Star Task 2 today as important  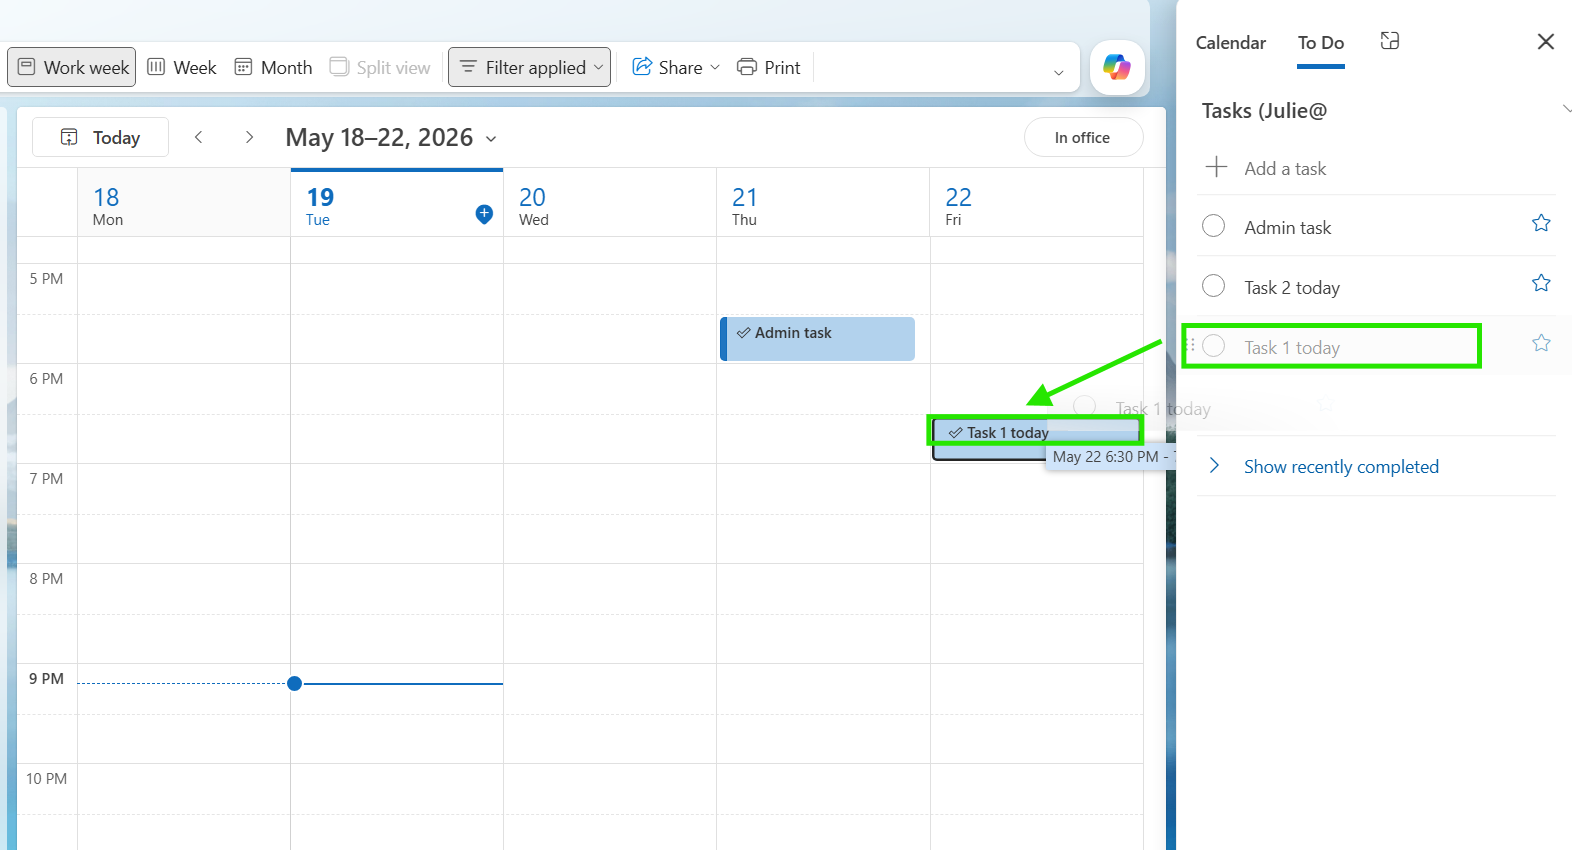[x=1541, y=283]
